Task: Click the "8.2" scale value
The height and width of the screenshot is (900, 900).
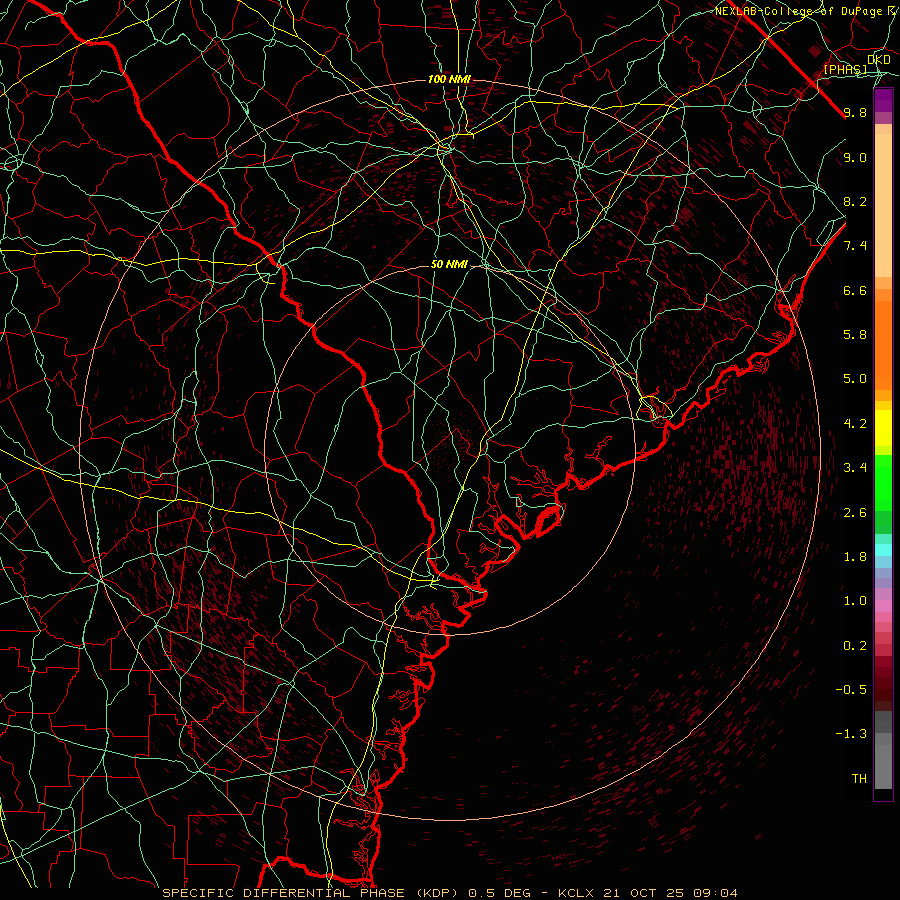Action: [x=855, y=201]
